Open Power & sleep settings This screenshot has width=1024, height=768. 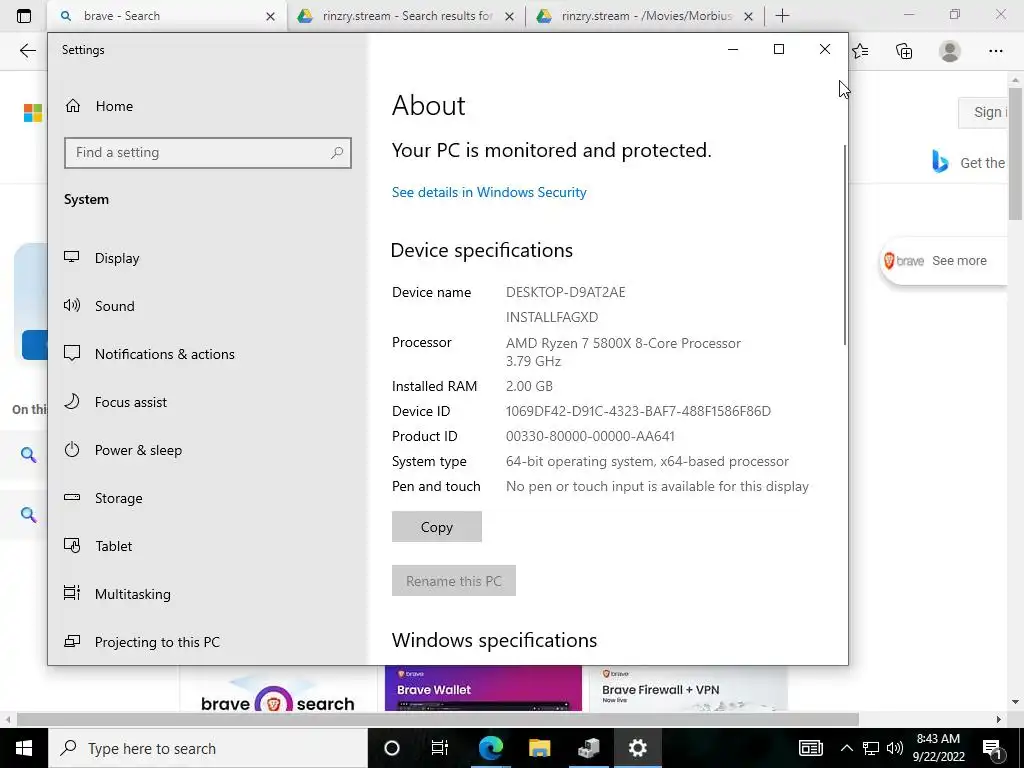pyautogui.click(x=123, y=450)
